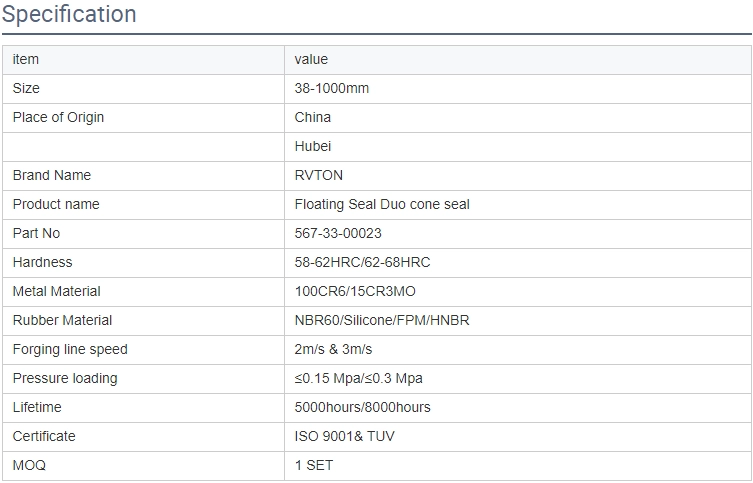Click the Pressure loading value cell
The width and height of the screenshot is (753, 483).
click(x=518, y=379)
